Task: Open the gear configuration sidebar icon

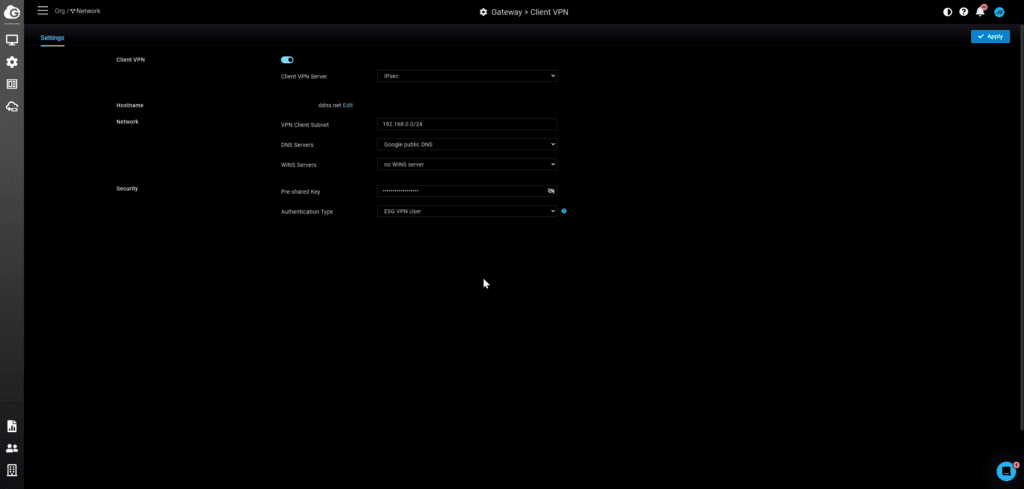Action: (x=12, y=62)
